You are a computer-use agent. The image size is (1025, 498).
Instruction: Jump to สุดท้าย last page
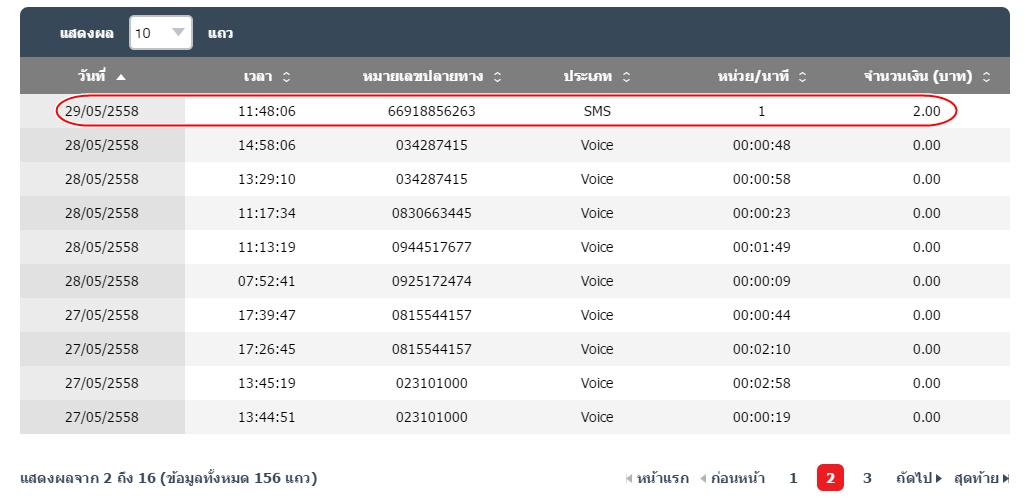point(981,478)
